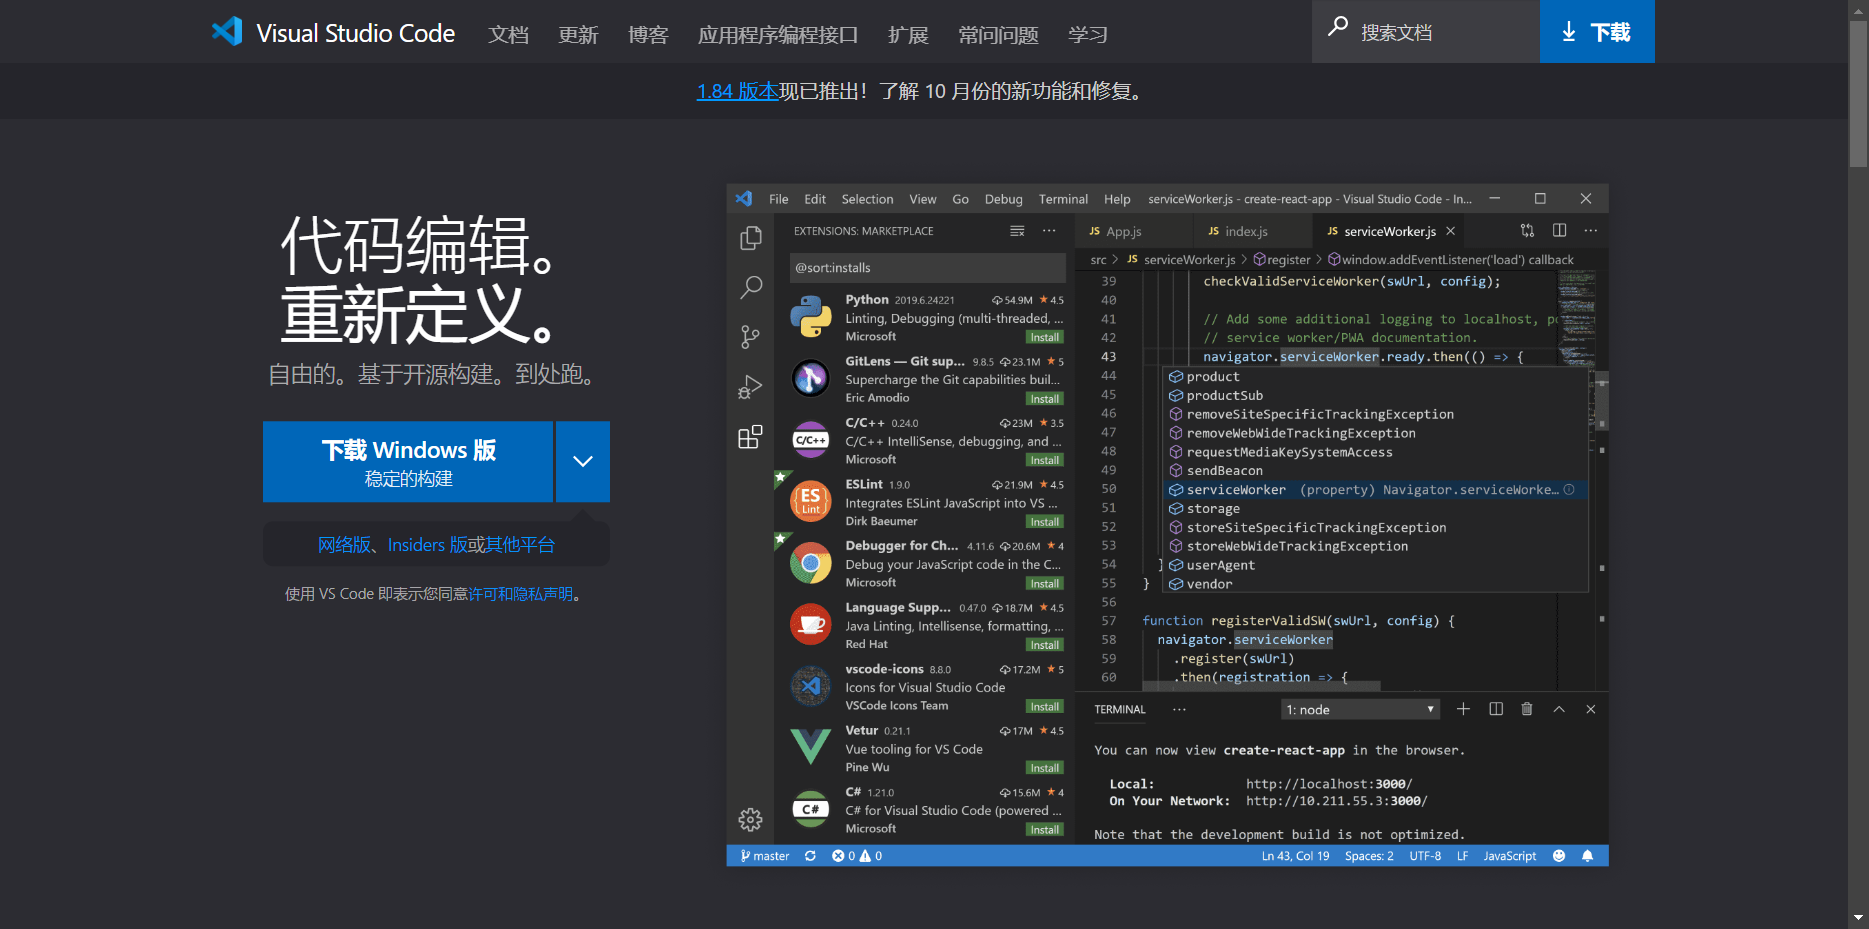Click the Clear Extensions filter lines icon
The width and height of the screenshot is (1869, 929).
[1017, 231]
